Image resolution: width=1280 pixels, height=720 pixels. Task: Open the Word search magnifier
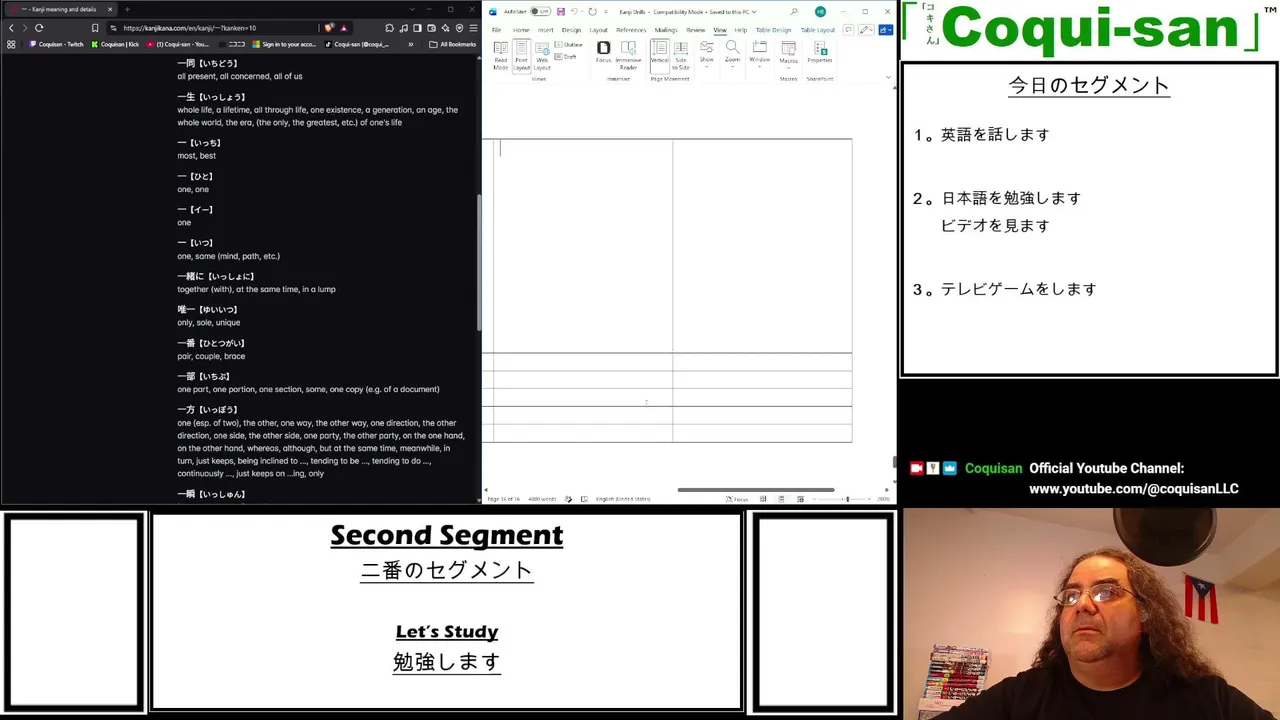[794, 12]
